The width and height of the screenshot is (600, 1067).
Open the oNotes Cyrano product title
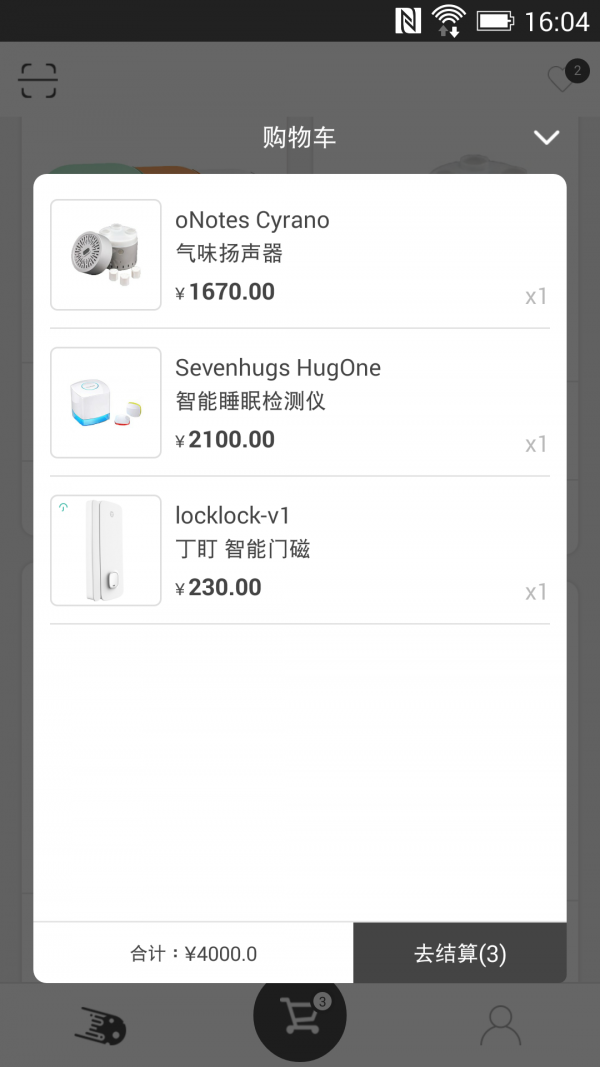(x=252, y=220)
